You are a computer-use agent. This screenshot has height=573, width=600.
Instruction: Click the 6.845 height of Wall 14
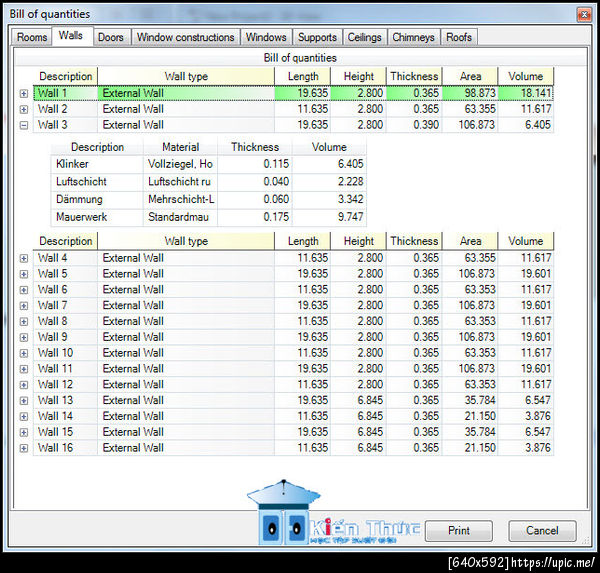pyautogui.click(x=359, y=416)
